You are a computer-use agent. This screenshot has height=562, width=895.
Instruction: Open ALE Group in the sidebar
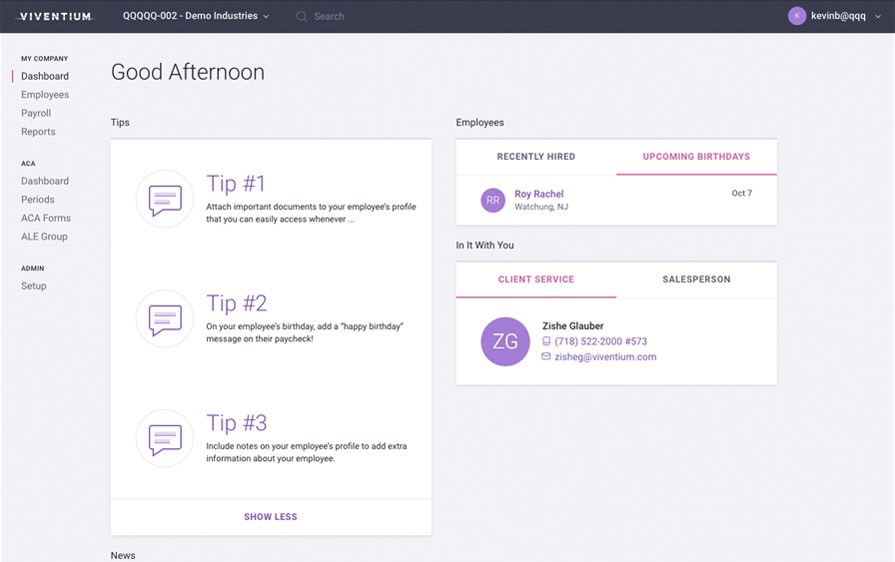pyautogui.click(x=44, y=236)
